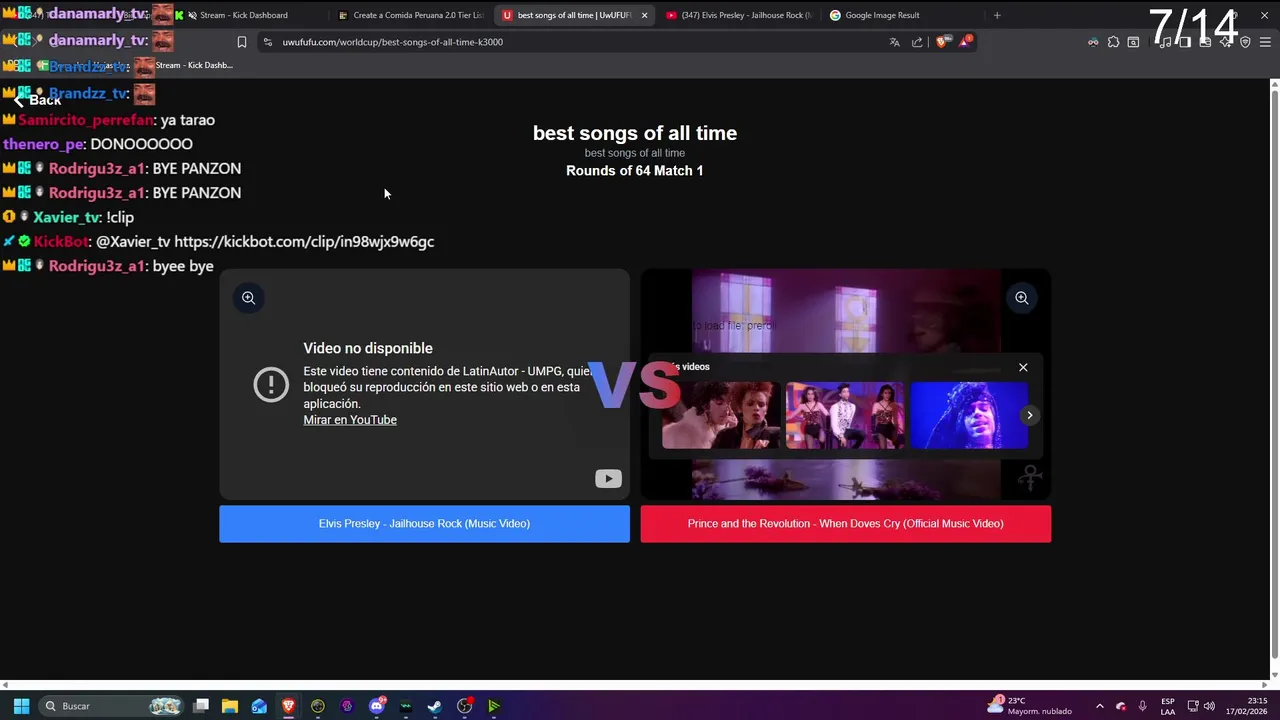Viewport: 1280px width, 720px height.
Task: Click the uwufufu.com address bar URL
Action: coord(392,42)
